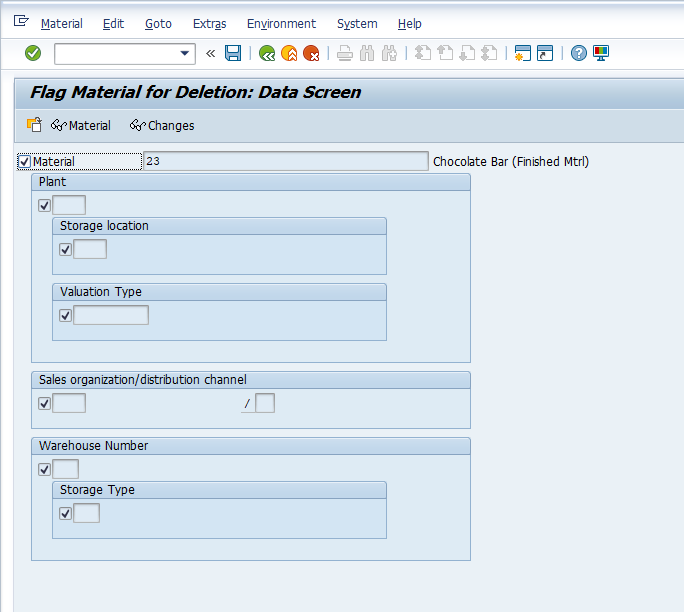Click the red Cancel icon
Screen dimensions: 684x612
coord(311,53)
